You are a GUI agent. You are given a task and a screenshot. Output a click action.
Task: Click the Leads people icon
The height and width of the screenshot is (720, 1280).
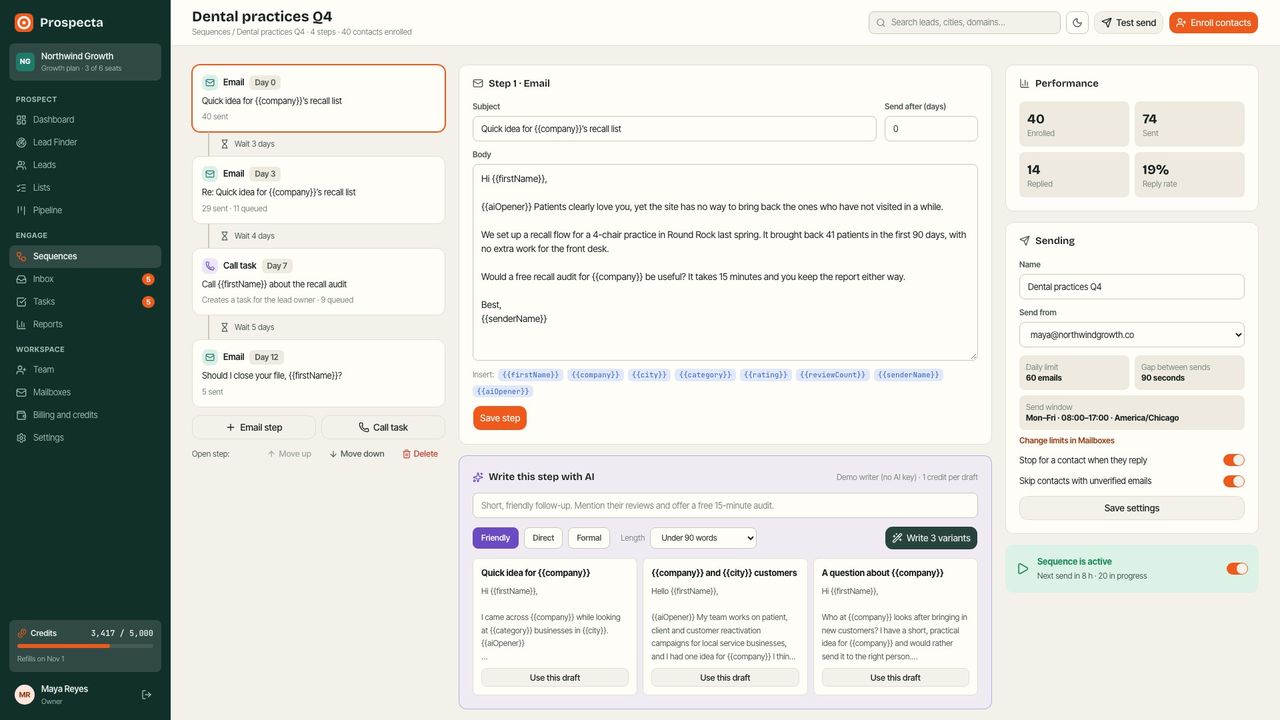(x=22, y=165)
